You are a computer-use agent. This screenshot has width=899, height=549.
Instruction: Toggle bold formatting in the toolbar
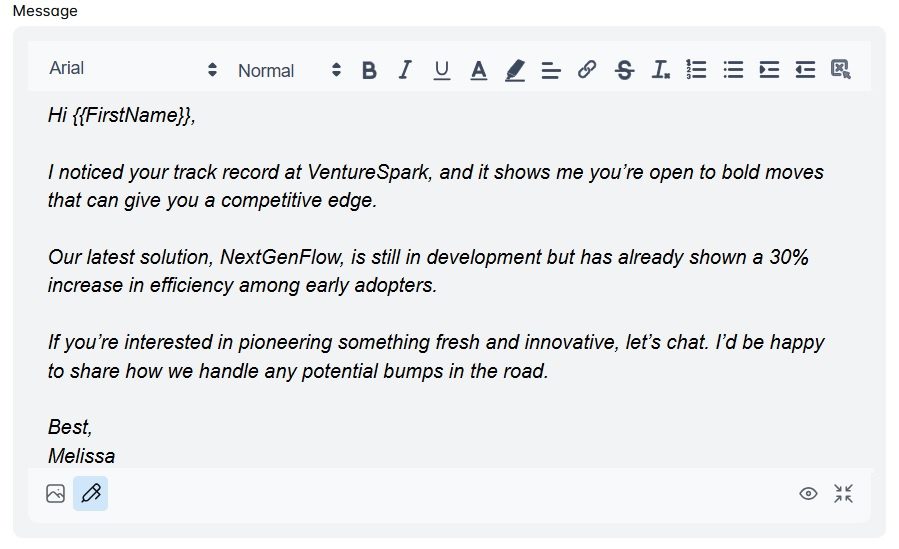(369, 70)
